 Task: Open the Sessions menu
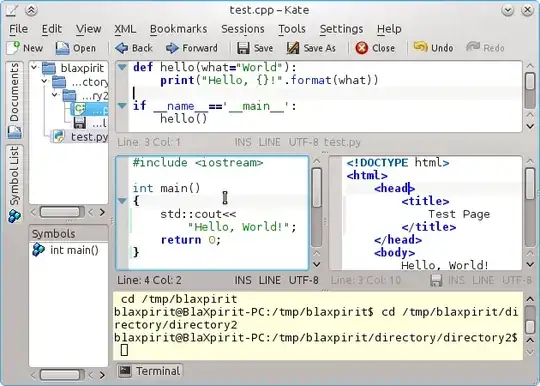click(243, 29)
